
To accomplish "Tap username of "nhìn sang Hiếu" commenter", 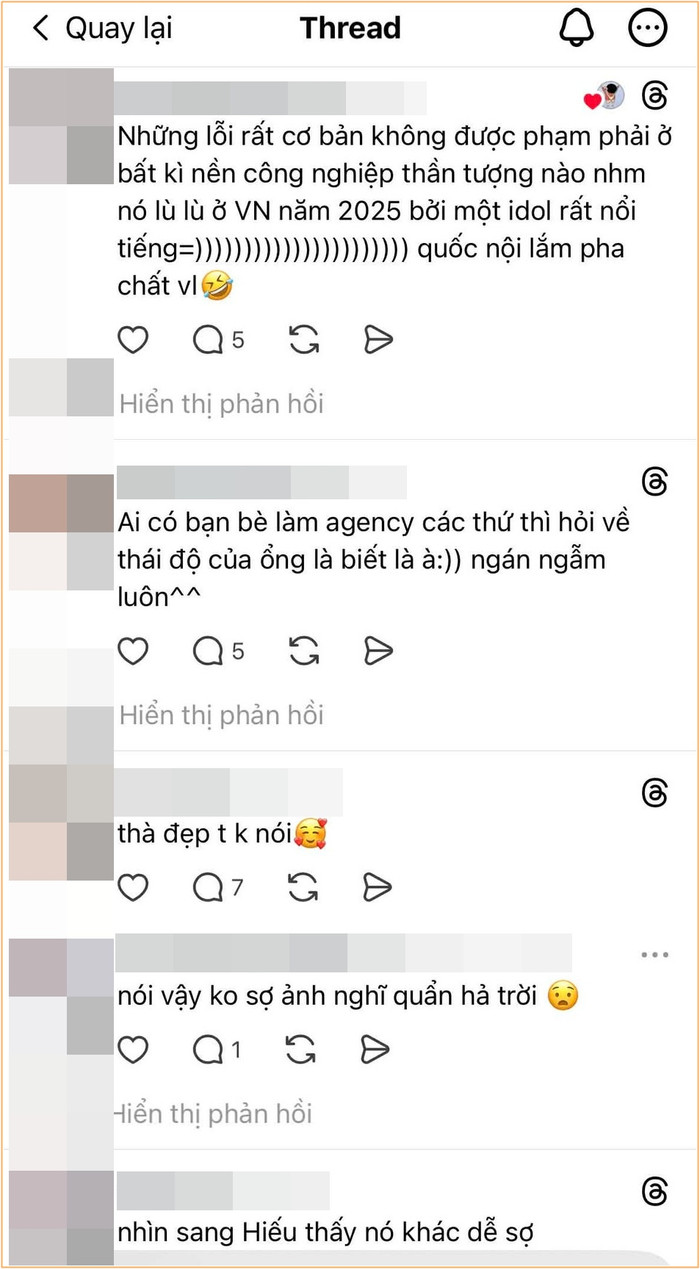I will point(223,1190).
